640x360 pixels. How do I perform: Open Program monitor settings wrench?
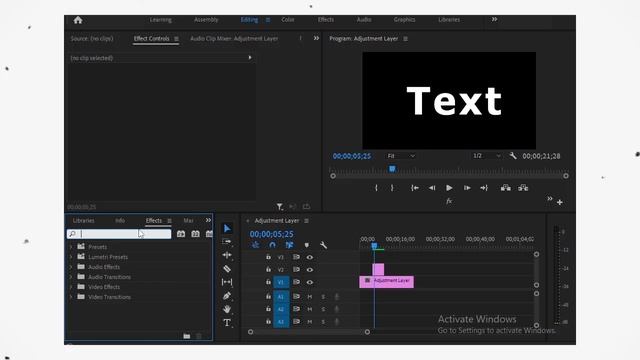click(513, 156)
